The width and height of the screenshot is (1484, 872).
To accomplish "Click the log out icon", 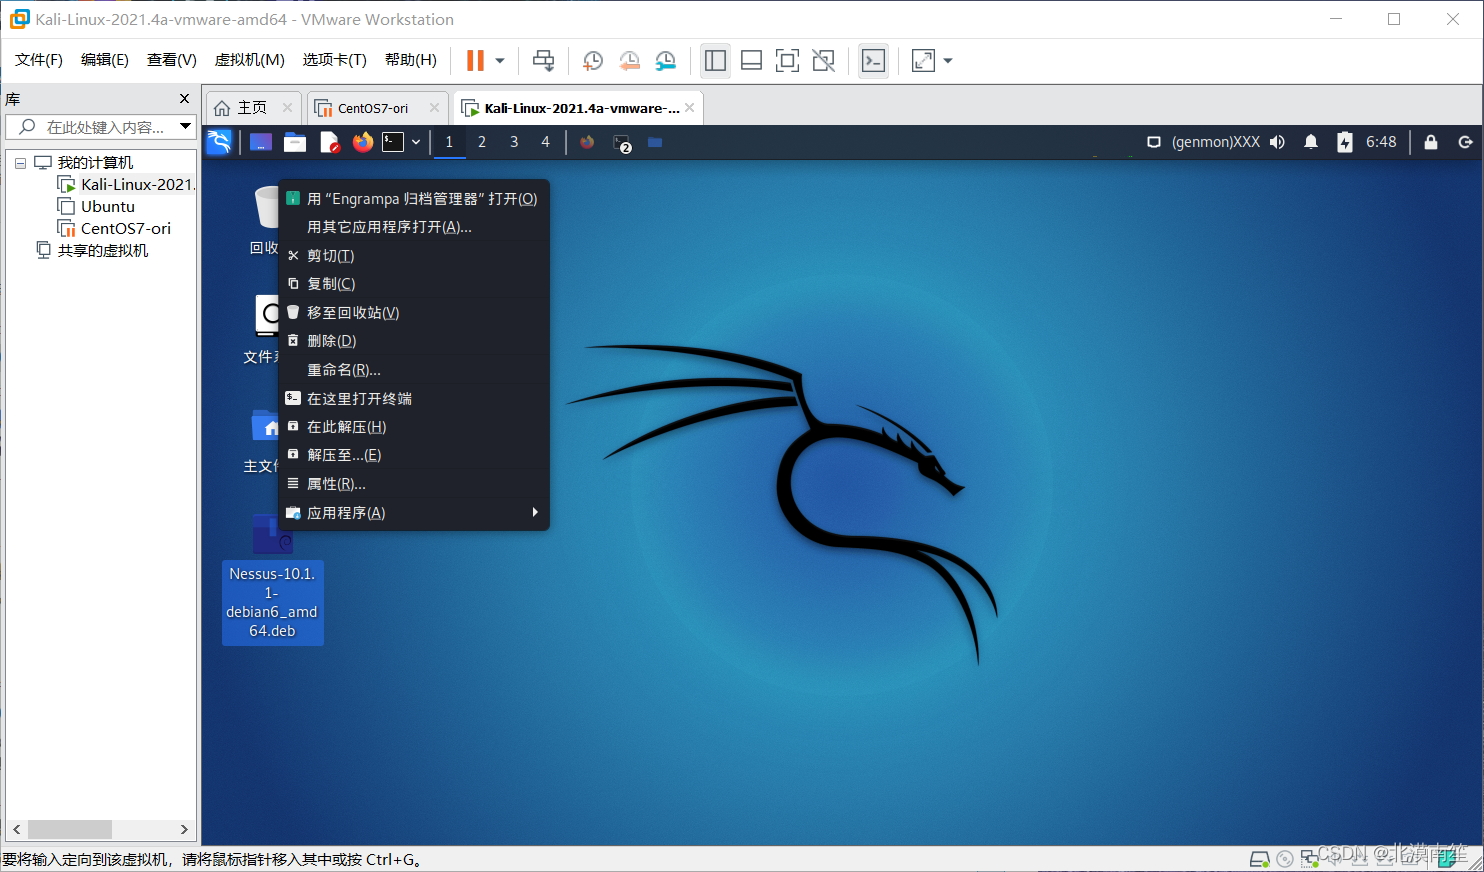I will point(1465,142).
